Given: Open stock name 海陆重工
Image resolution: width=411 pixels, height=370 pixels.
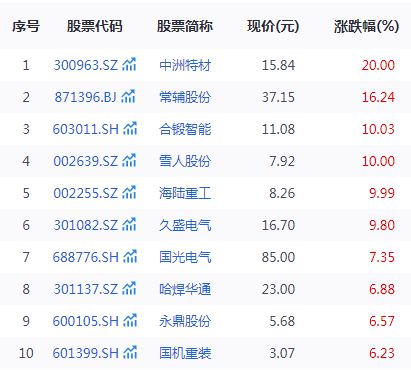Looking at the screenshot, I should point(185,193).
